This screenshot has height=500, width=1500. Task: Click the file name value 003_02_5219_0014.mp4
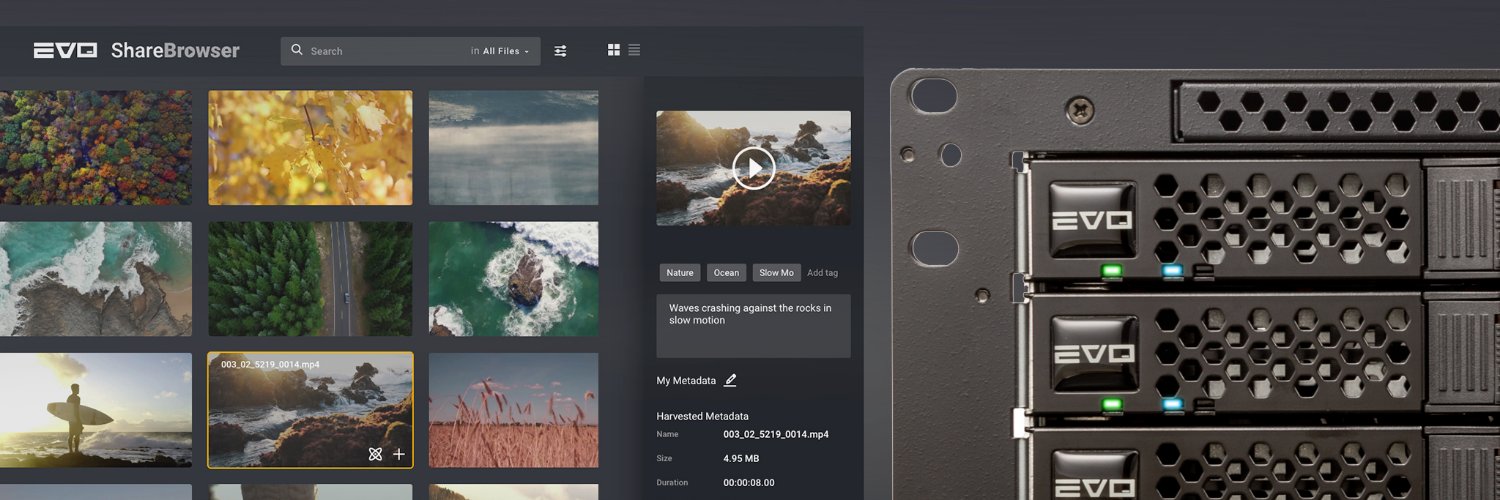tap(776, 435)
